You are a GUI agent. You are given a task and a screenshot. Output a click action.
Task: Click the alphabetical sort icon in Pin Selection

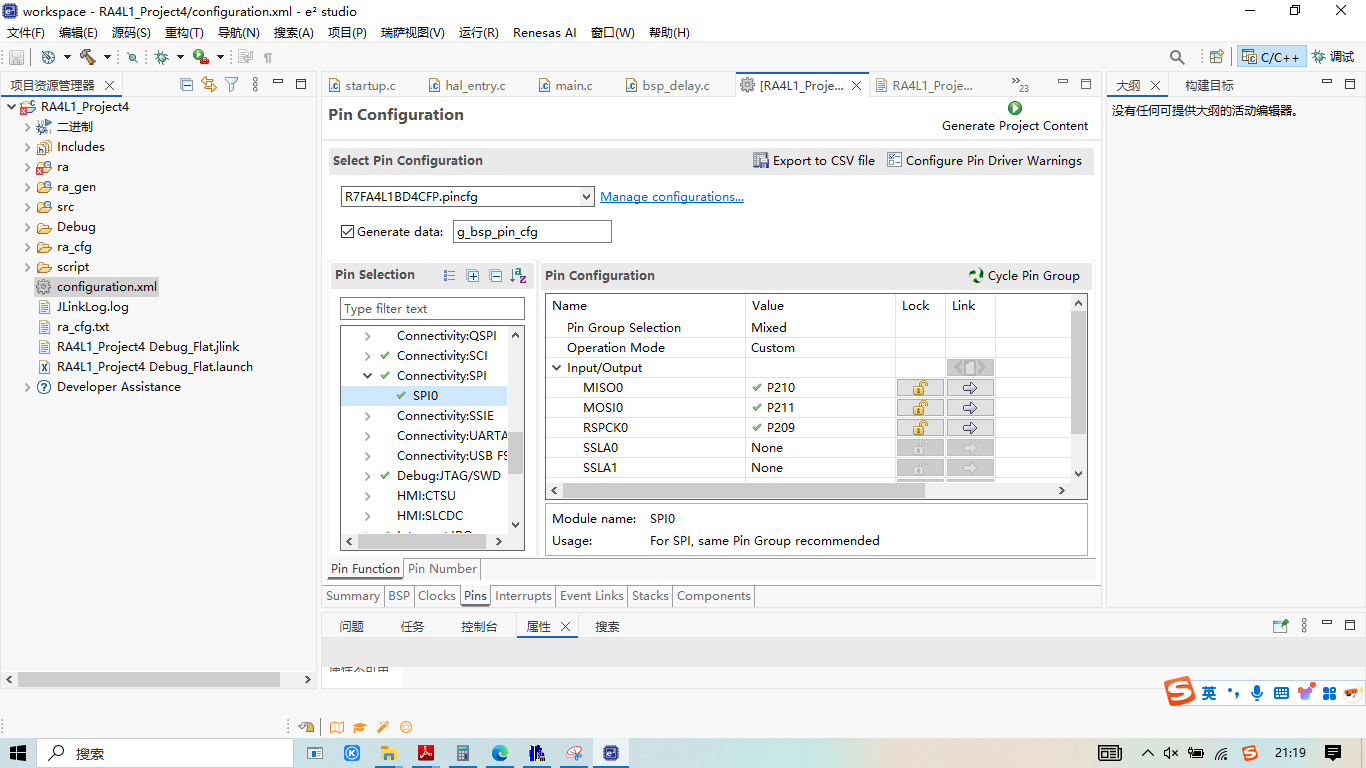pyautogui.click(x=518, y=276)
